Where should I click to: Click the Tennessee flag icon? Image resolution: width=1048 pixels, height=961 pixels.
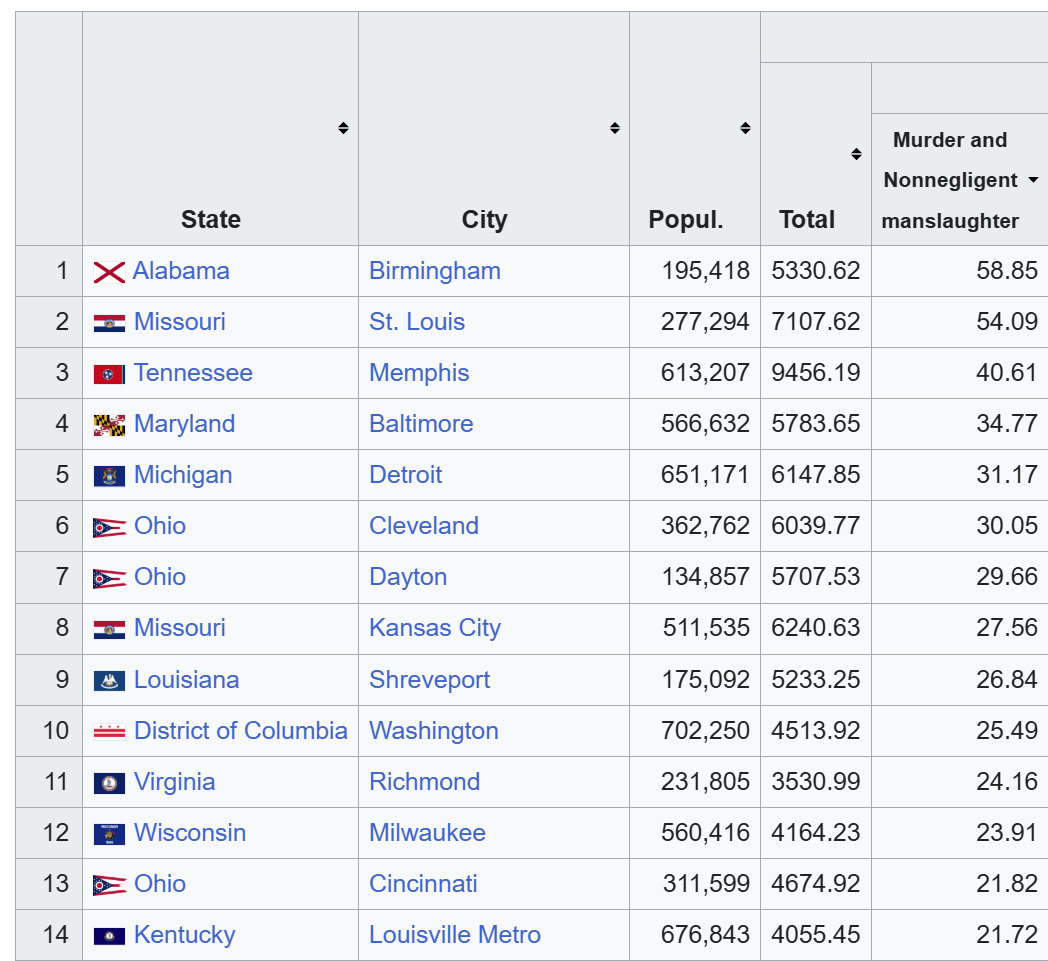tap(109, 374)
